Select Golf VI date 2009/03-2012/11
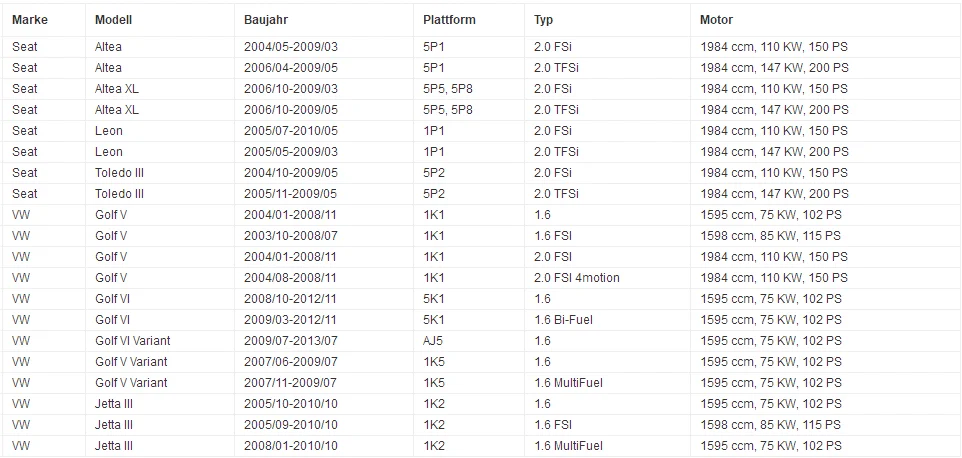Screen dimensions: 962x458 click(291, 319)
